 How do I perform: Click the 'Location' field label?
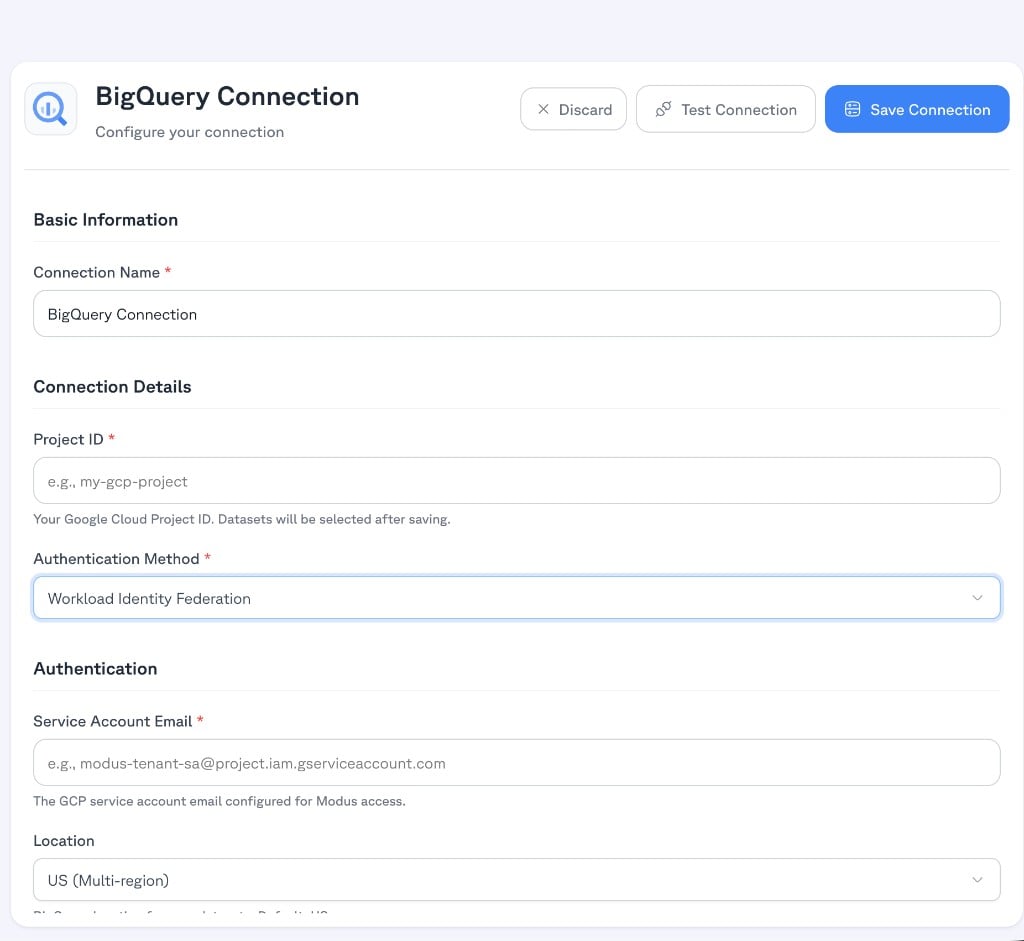tap(64, 840)
